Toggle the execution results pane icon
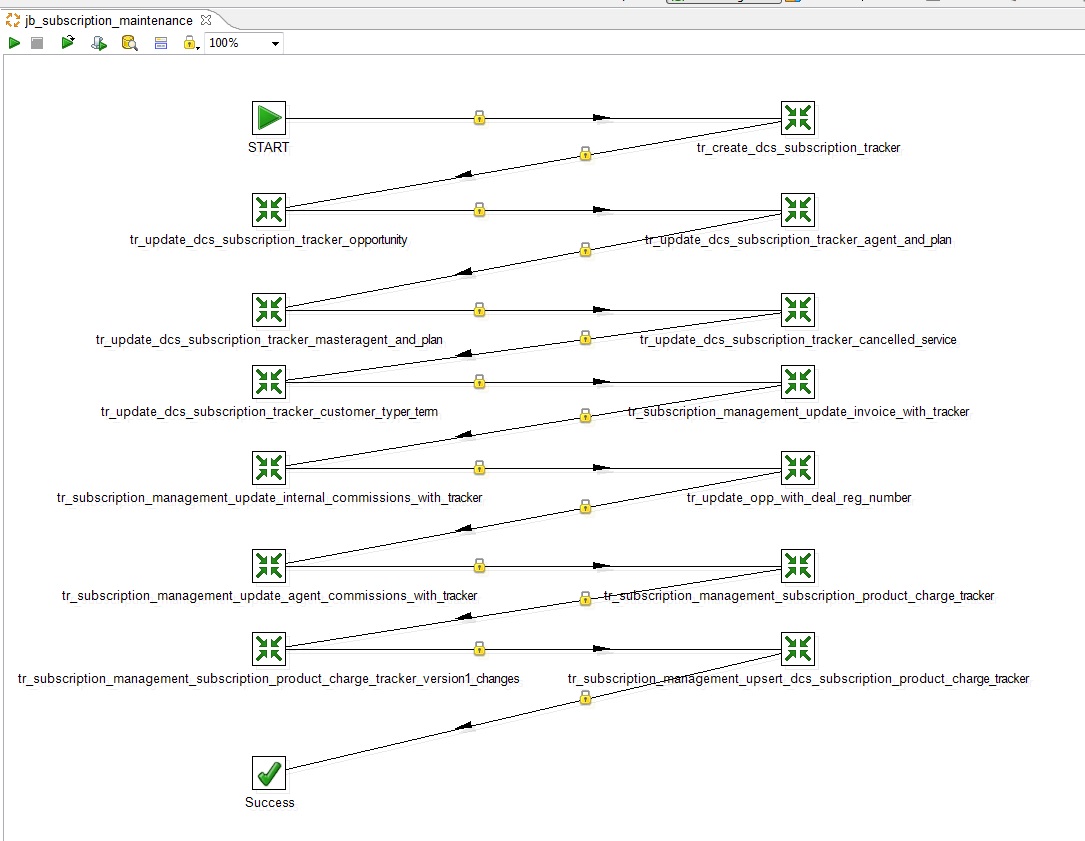Viewport: 1085px width, 841px height. click(160, 43)
